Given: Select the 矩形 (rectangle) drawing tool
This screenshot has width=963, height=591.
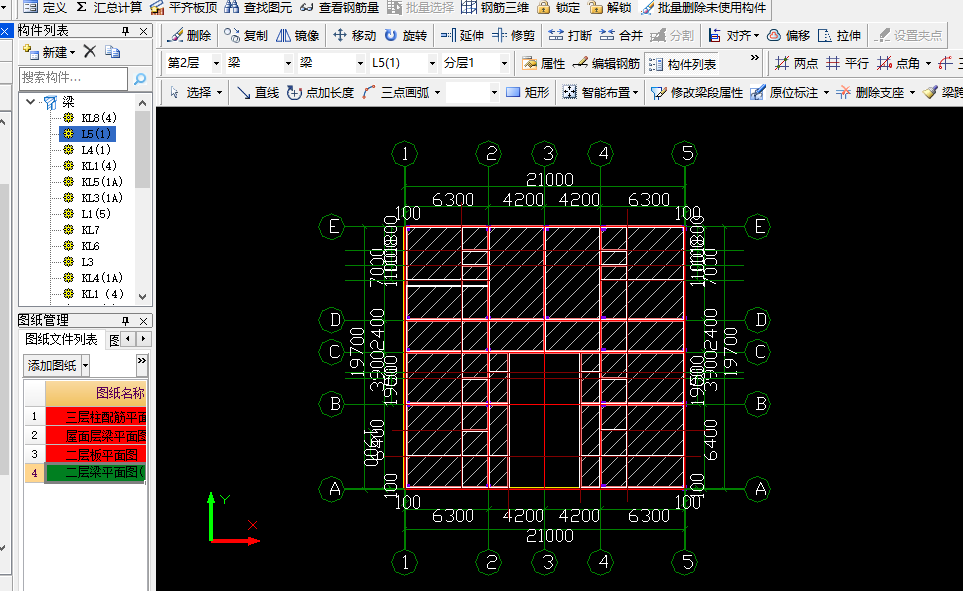Looking at the screenshot, I should (x=528, y=92).
